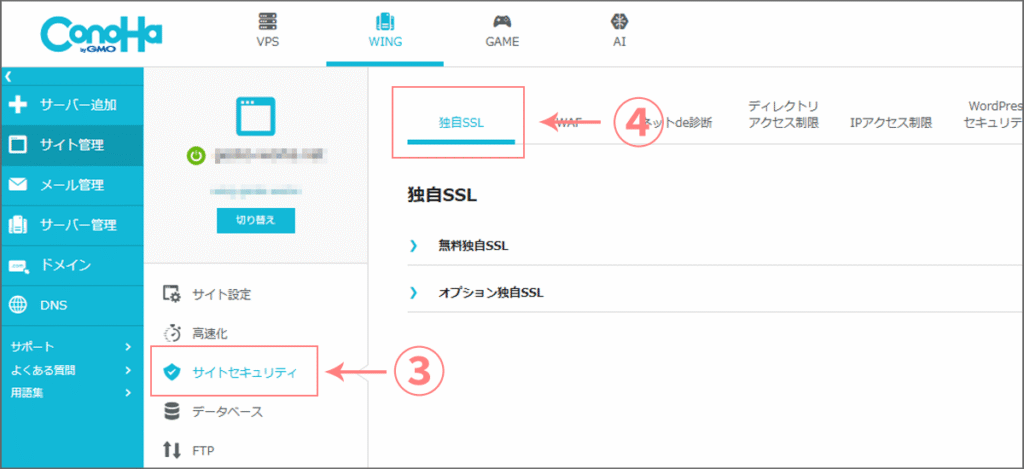
Task: Expand the オプション独自SSL section chevron
Action: (x=413, y=293)
